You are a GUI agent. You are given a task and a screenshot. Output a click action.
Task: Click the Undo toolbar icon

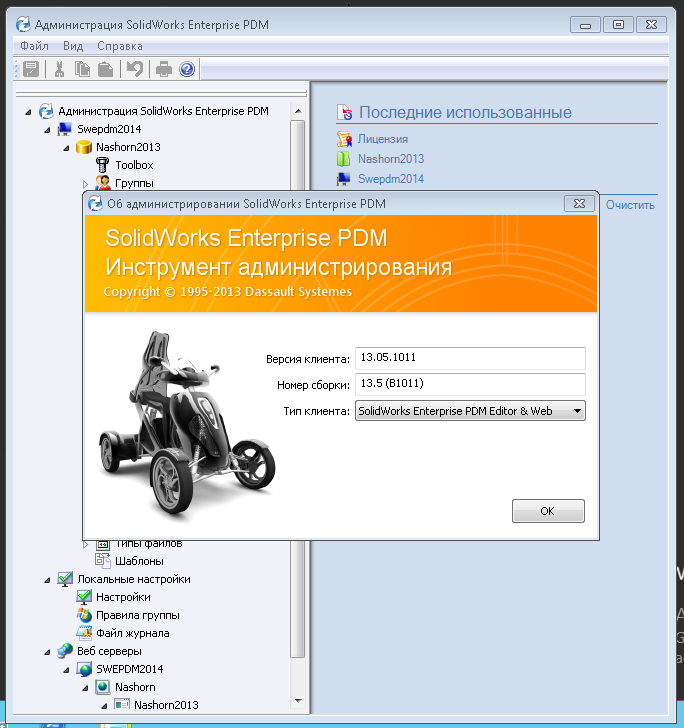pos(135,69)
